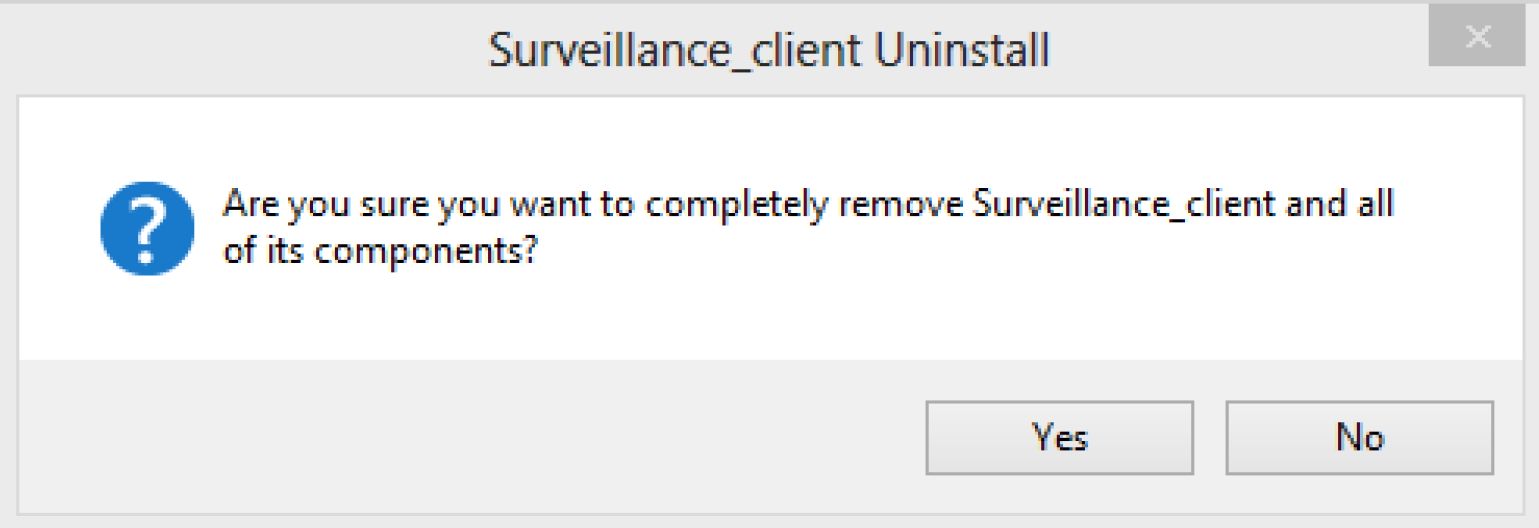This screenshot has width=1539, height=528.
Task: Cancel the uninstall by pressing No
Action: click(x=1359, y=437)
